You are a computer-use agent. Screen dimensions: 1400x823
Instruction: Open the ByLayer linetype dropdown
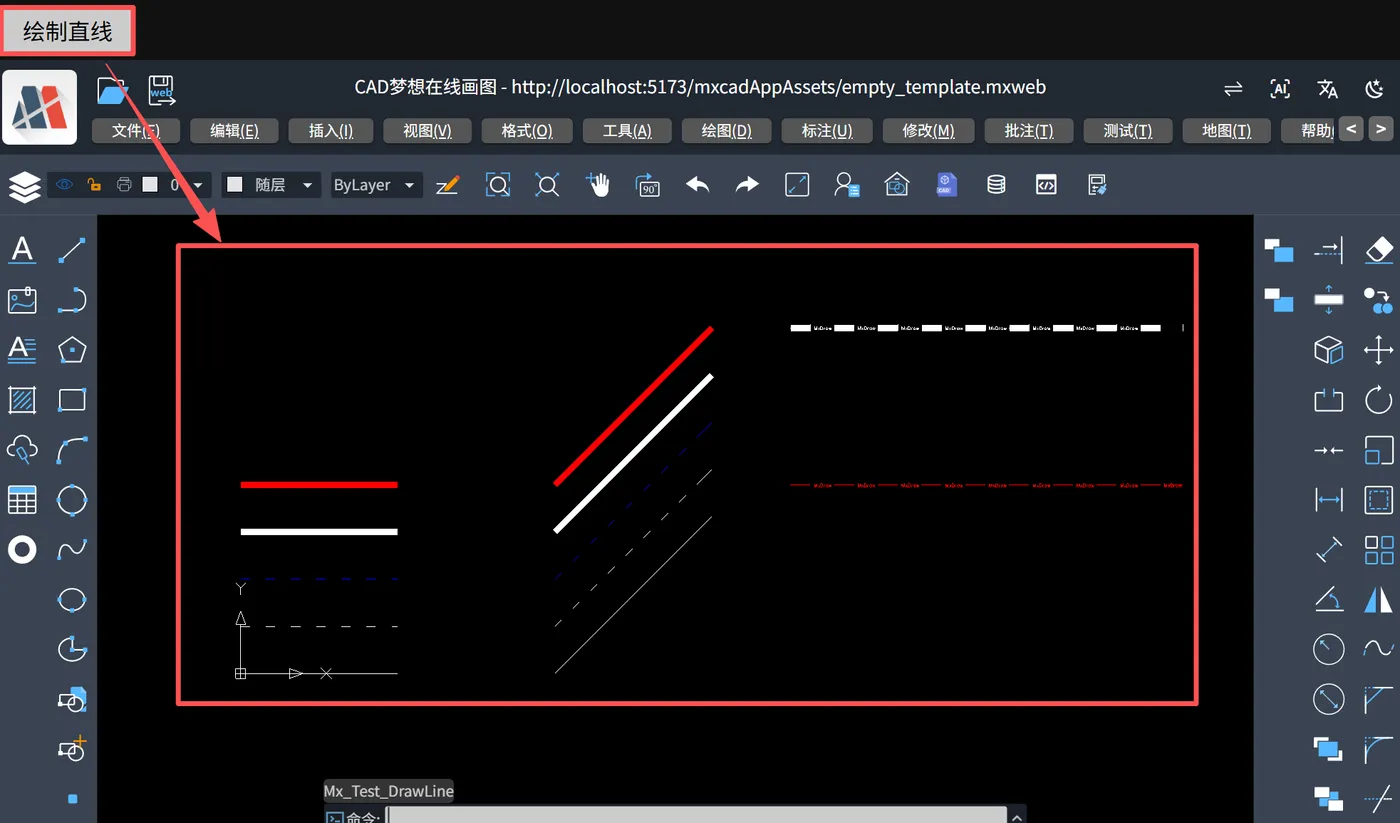click(x=377, y=185)
